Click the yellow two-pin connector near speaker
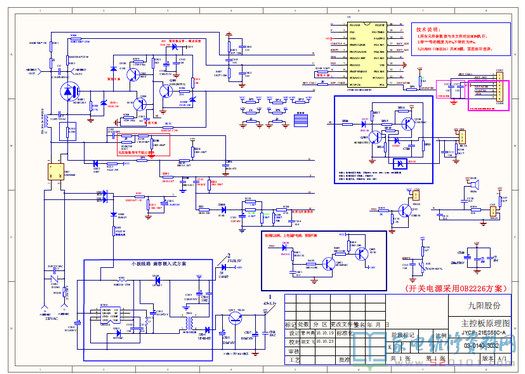The image size is (525, 374). click(493, 211)
